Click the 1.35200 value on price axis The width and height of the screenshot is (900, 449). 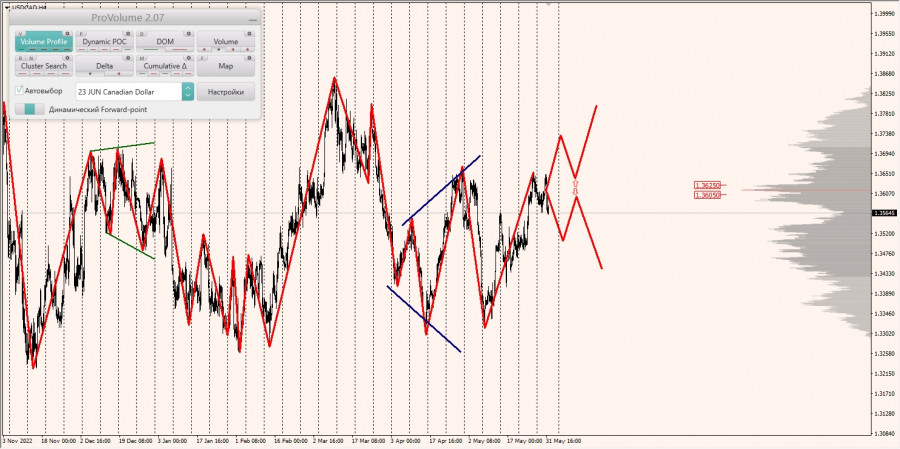tap(885, 233)
